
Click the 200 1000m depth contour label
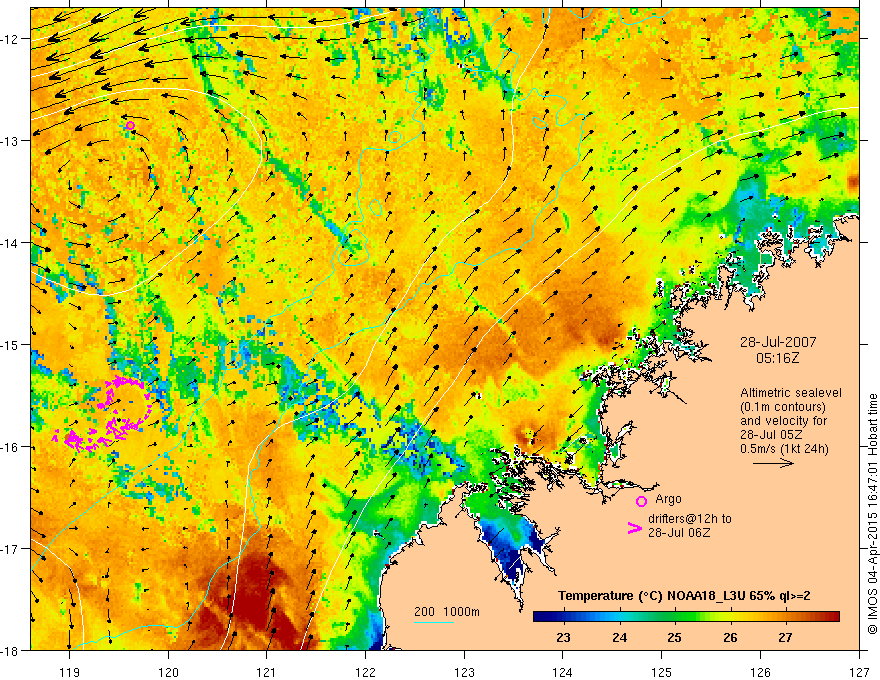click(447, 612)
